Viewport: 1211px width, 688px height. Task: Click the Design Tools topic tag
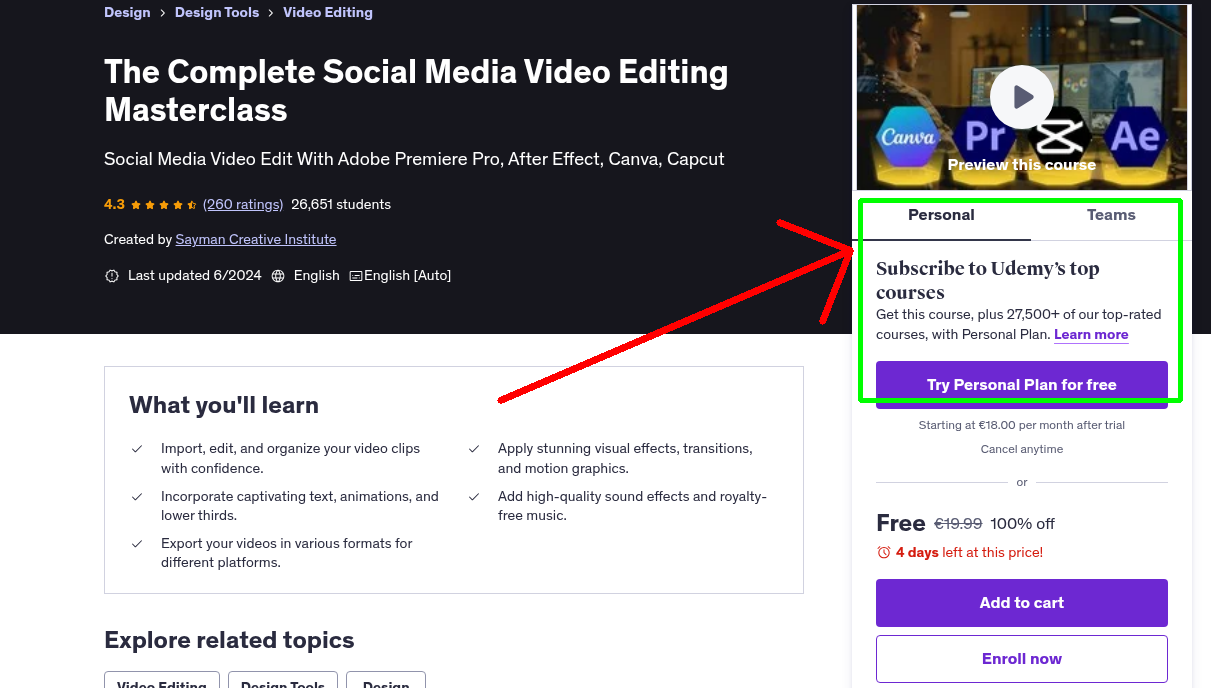pyautogui.click(x=283, y=680)
